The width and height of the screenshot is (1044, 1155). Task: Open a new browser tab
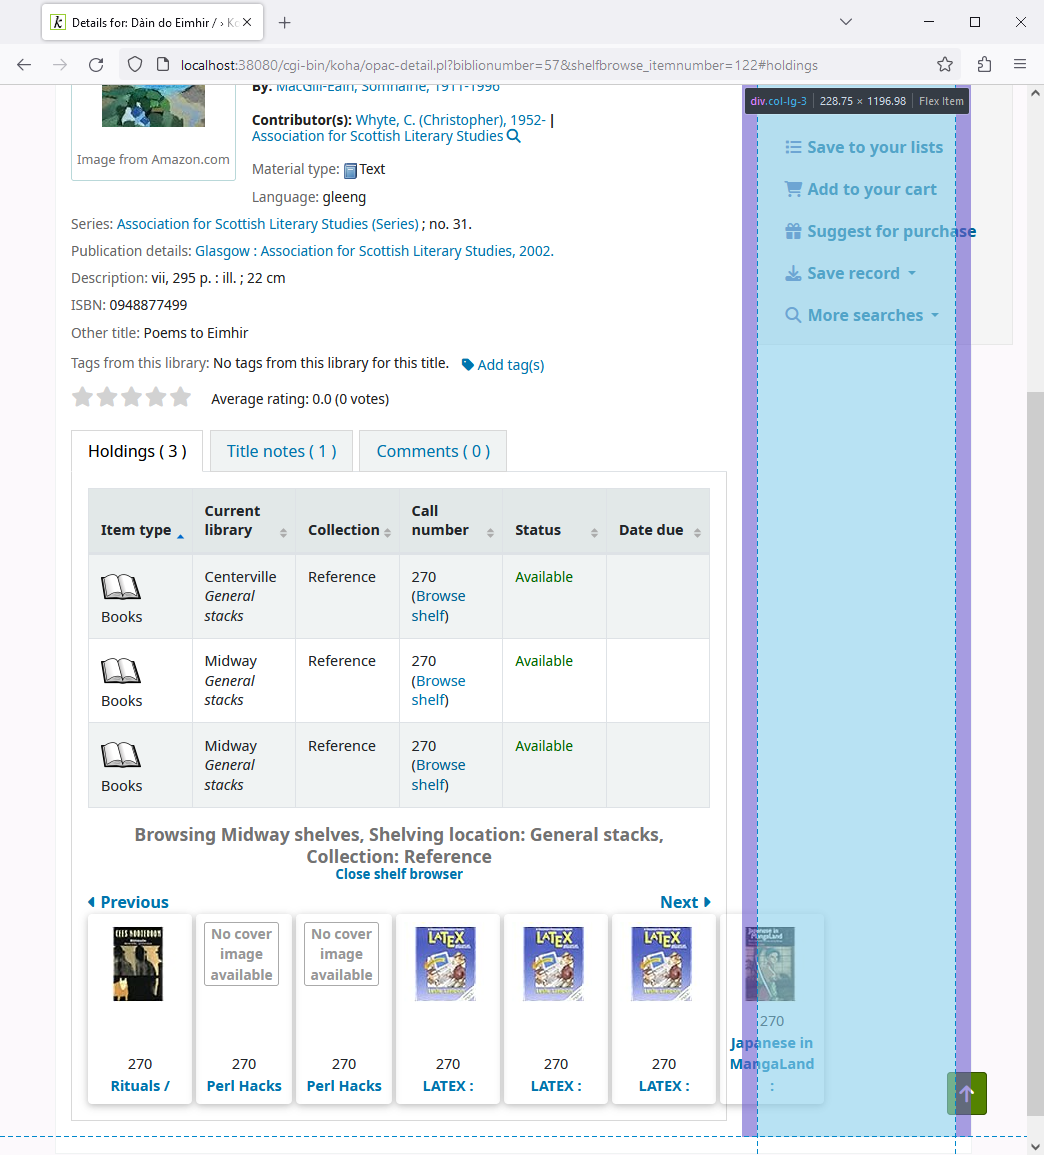[285, 22]
